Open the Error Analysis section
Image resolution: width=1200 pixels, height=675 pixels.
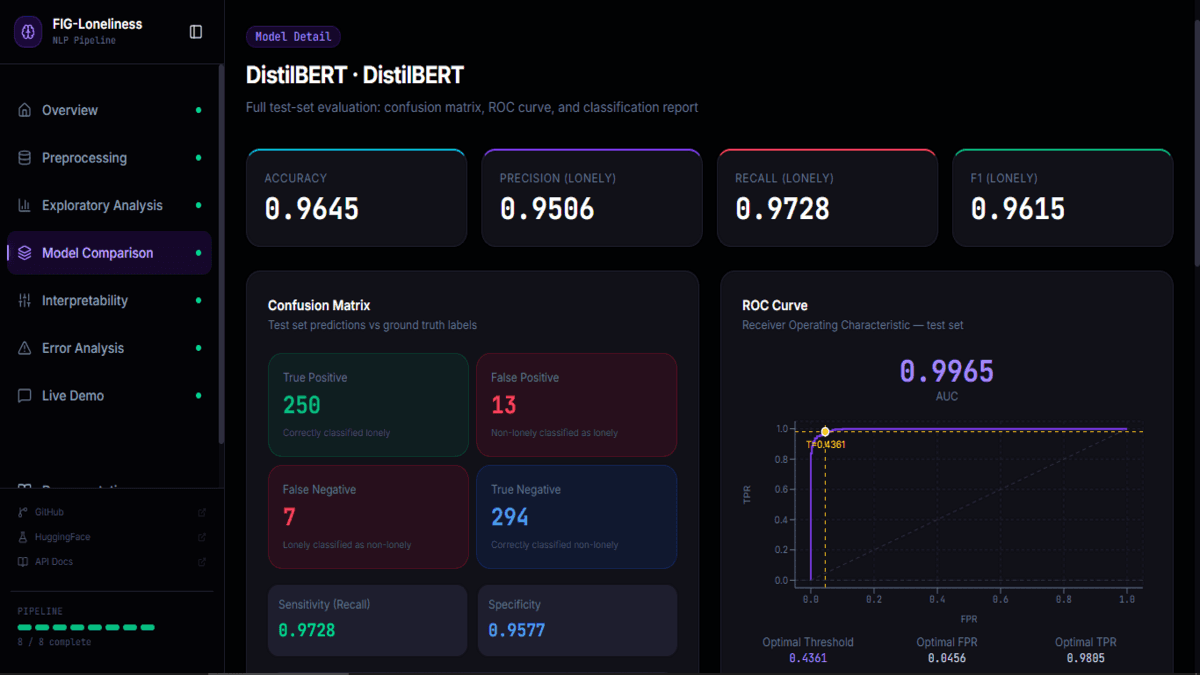109,348
